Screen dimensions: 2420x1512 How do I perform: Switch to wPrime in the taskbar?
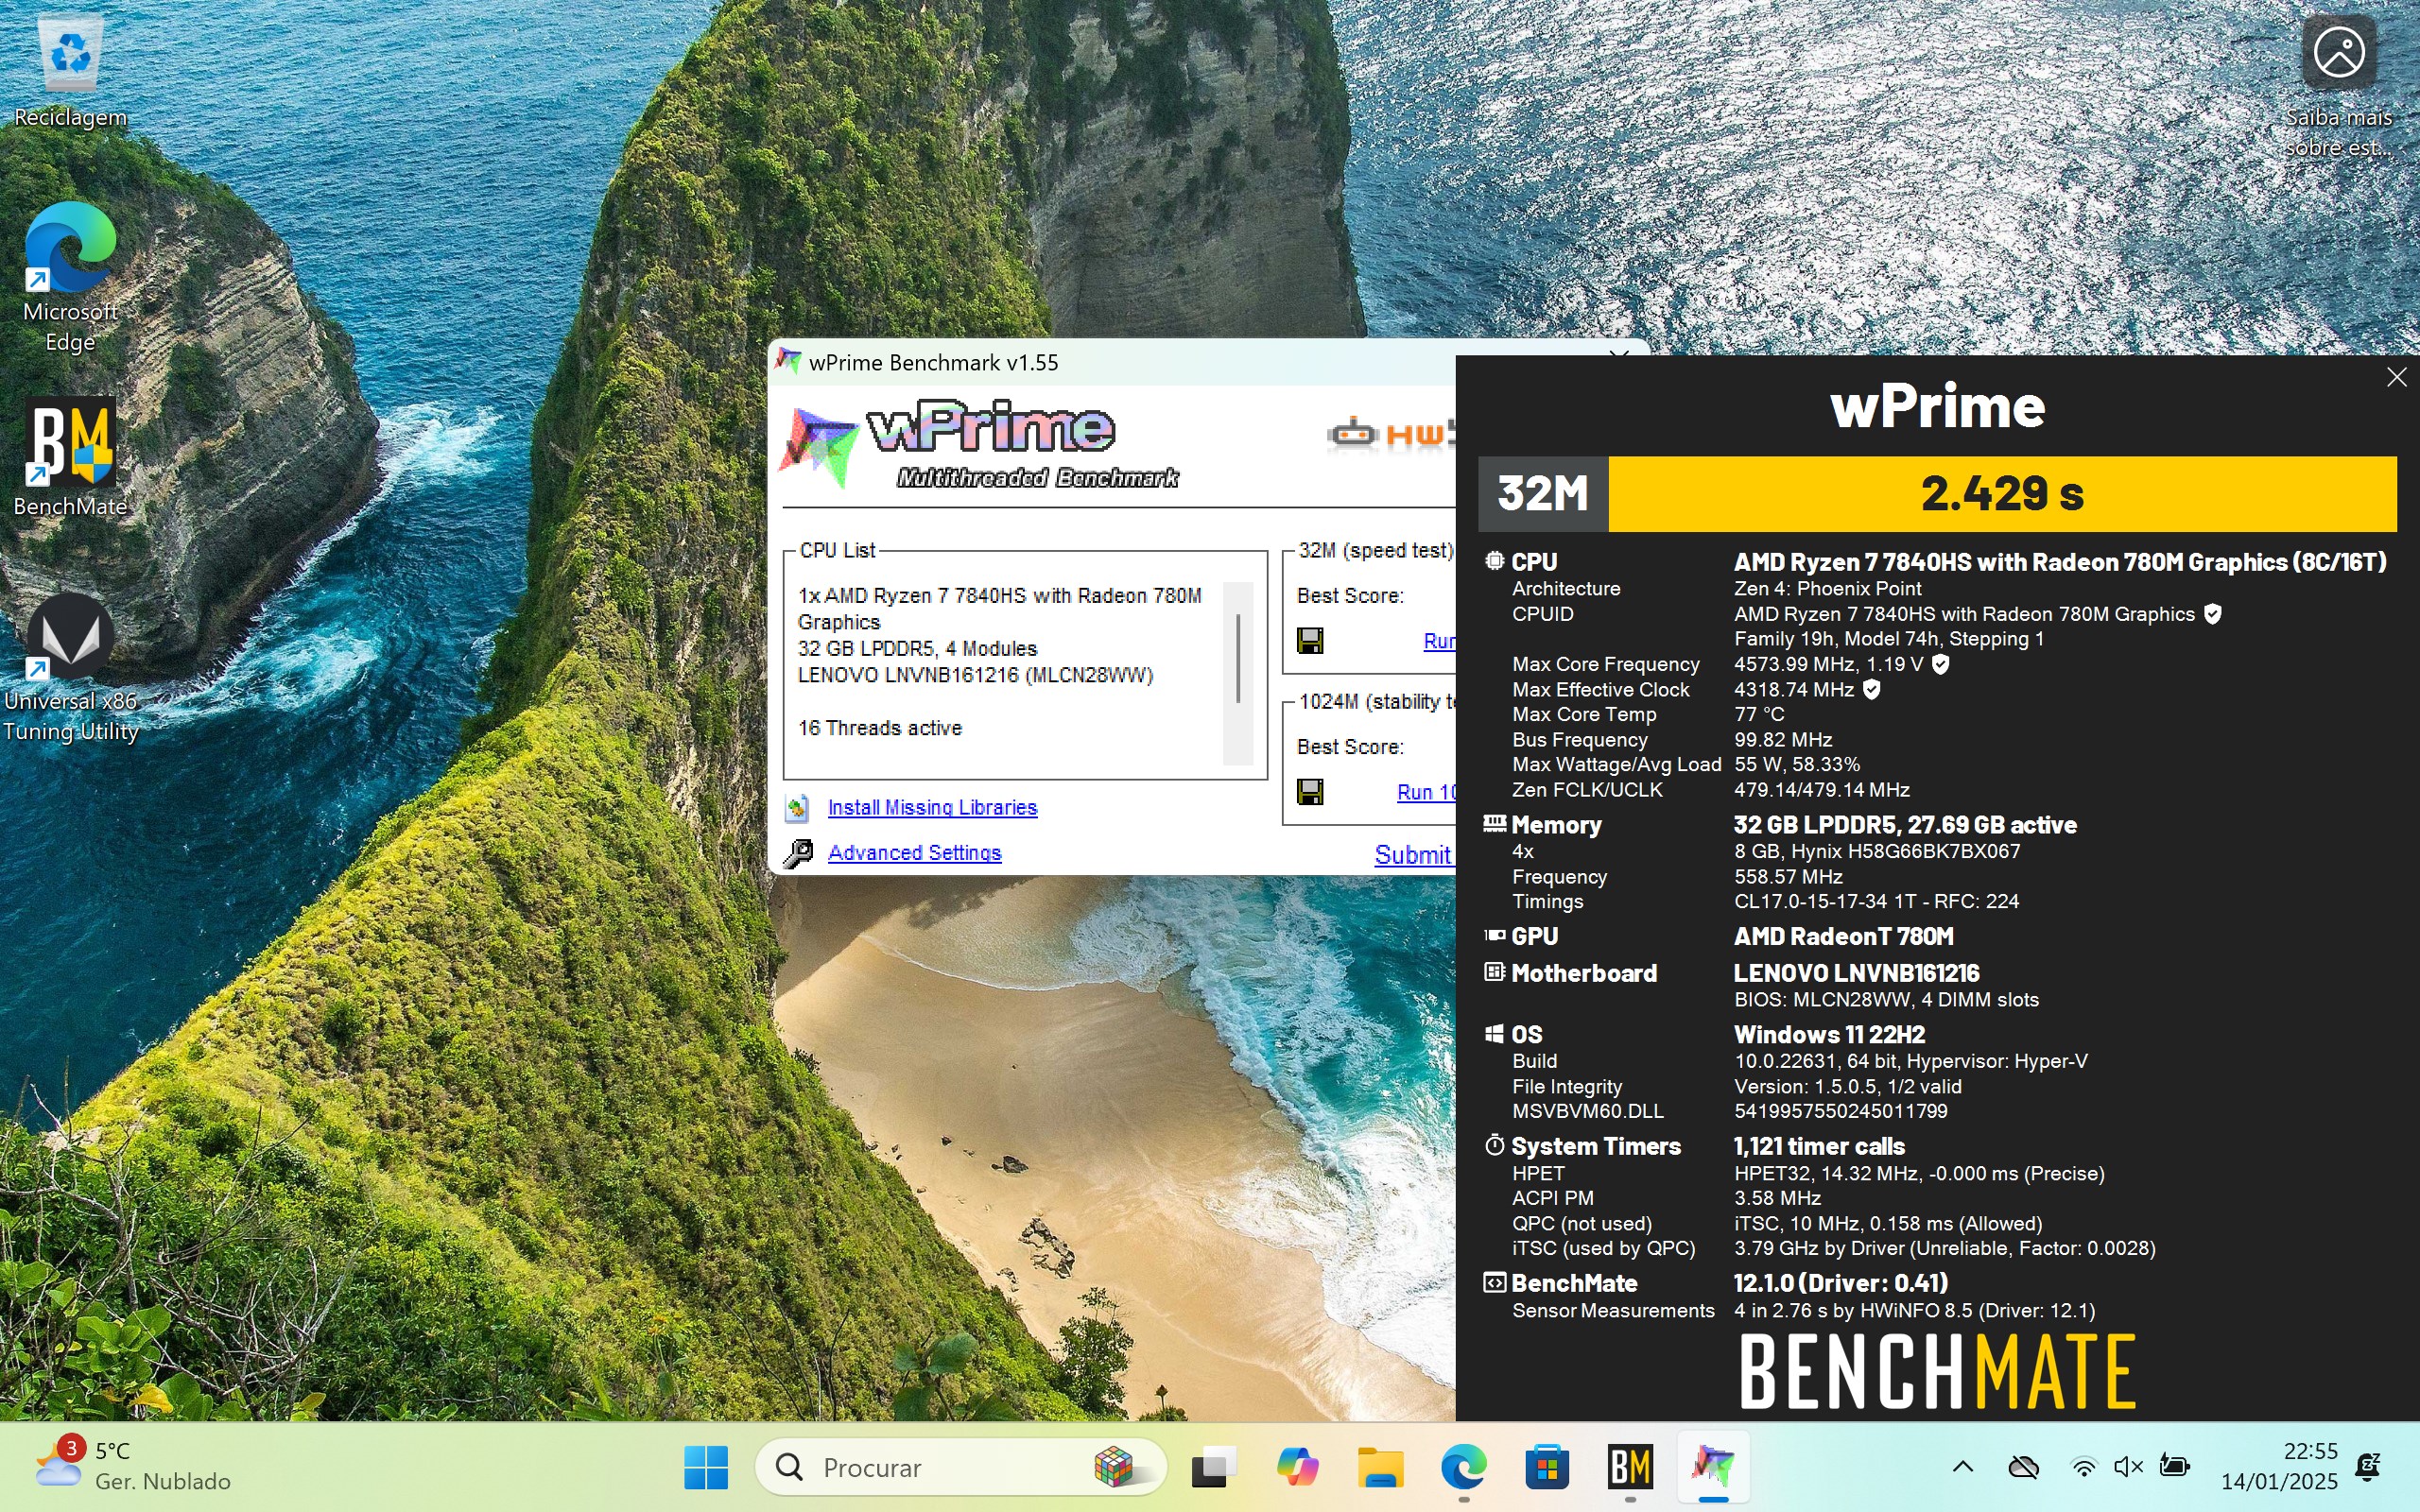(x=1713, y=1467)
